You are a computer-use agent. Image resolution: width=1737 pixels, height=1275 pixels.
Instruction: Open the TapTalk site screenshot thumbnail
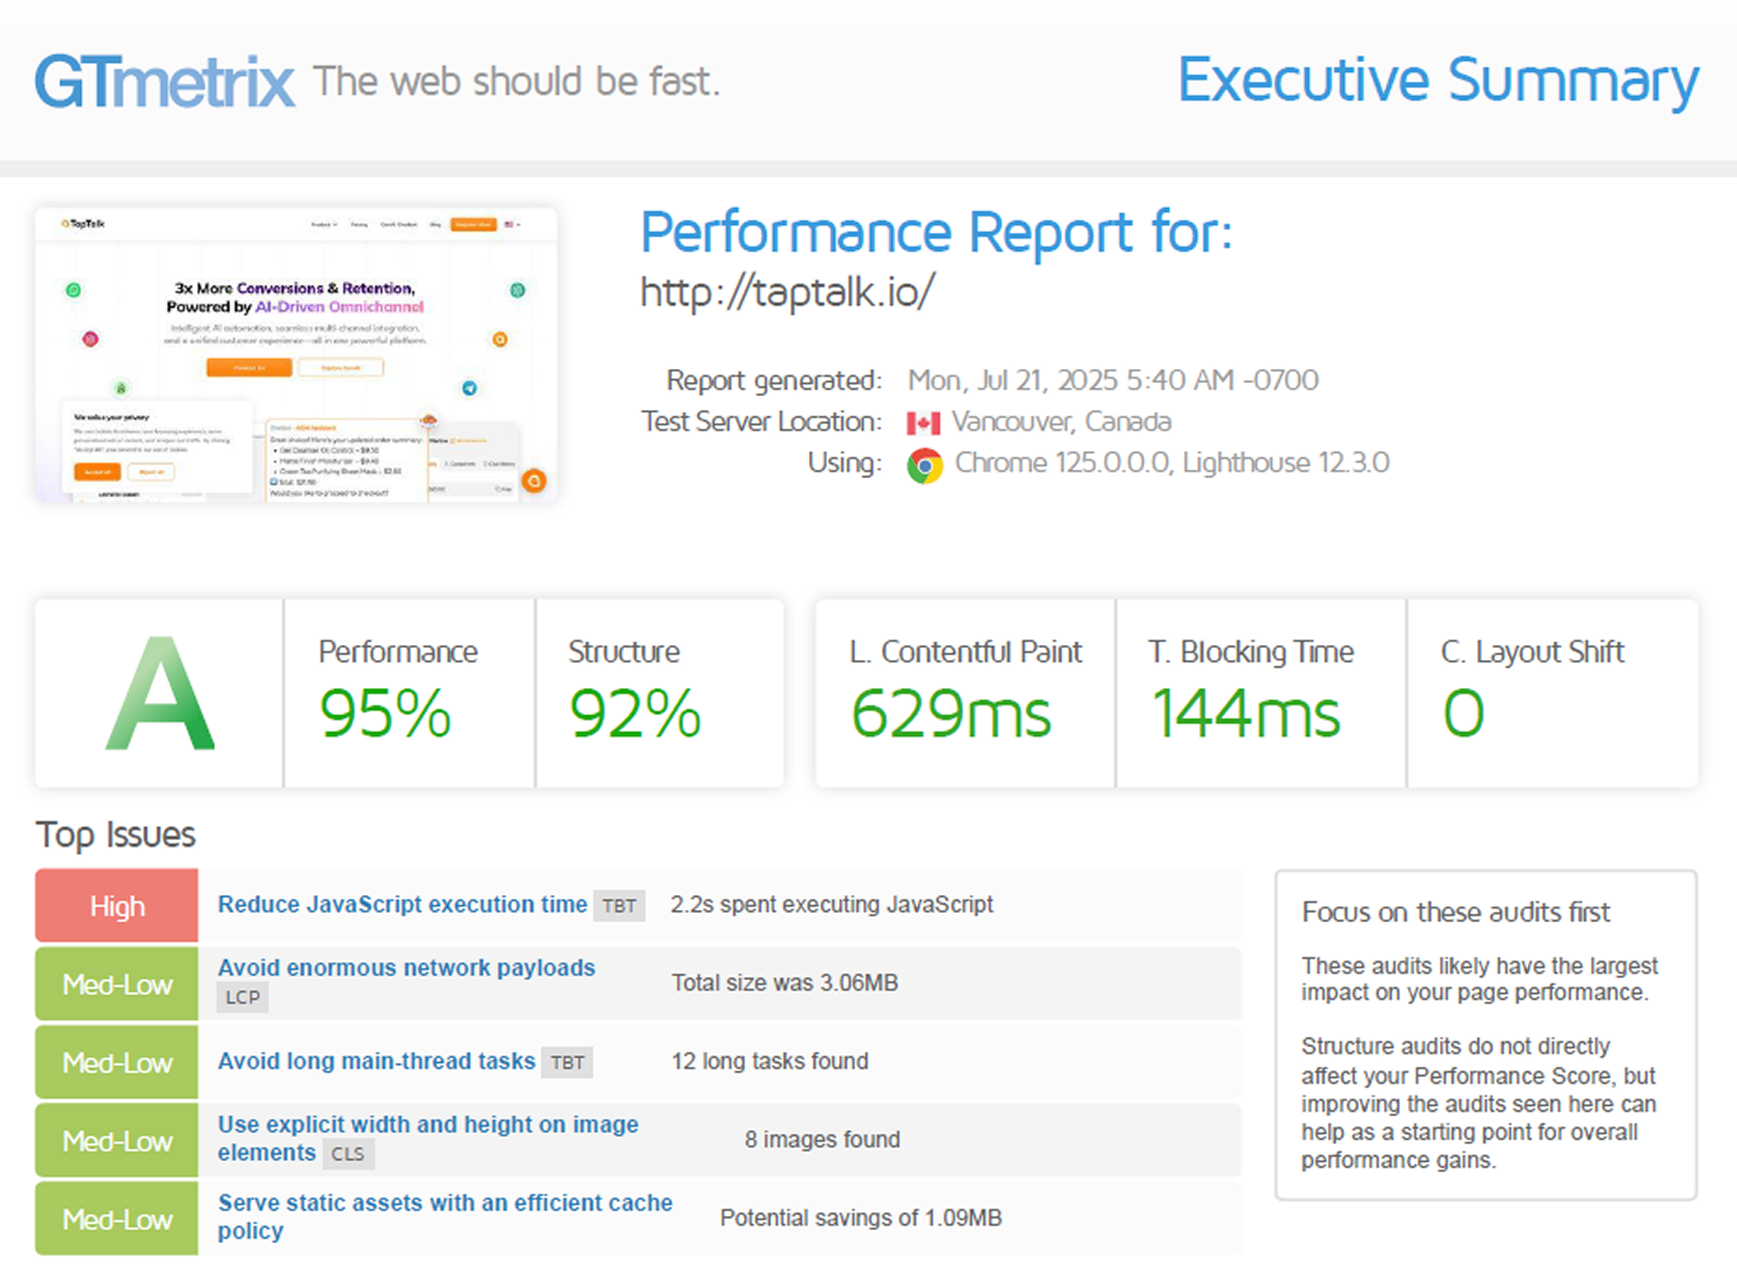pyautogui.click(x=296, y=355)
